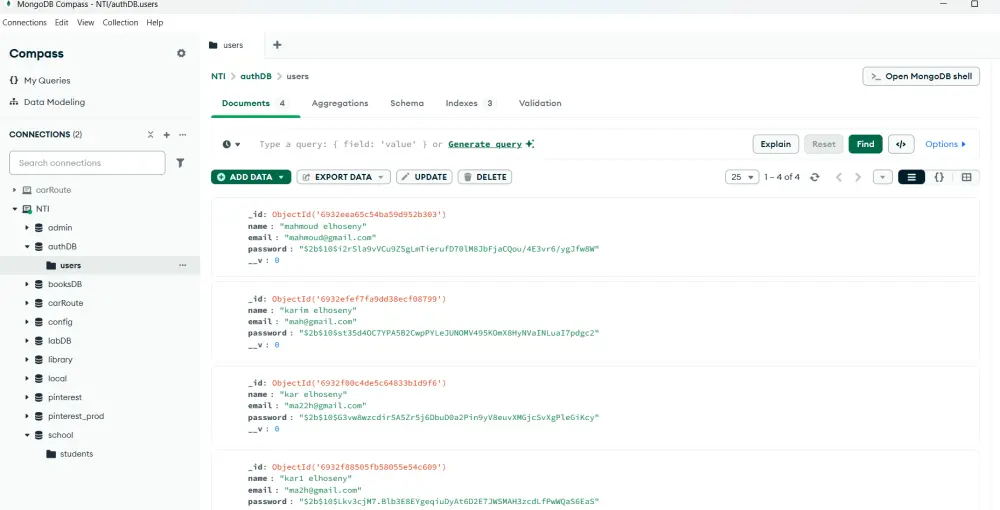Click the connections filter funnel icon
Image resolution: width=1000 pixels, height=510 pixels.
coord(180,163)
